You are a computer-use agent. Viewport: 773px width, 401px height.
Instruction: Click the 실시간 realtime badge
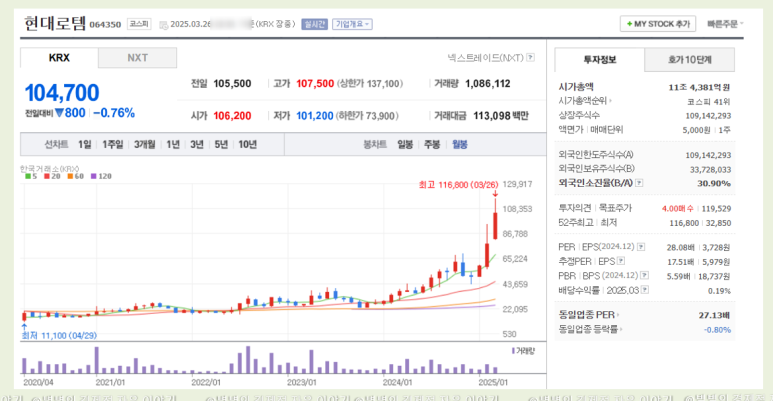(315, 24)
